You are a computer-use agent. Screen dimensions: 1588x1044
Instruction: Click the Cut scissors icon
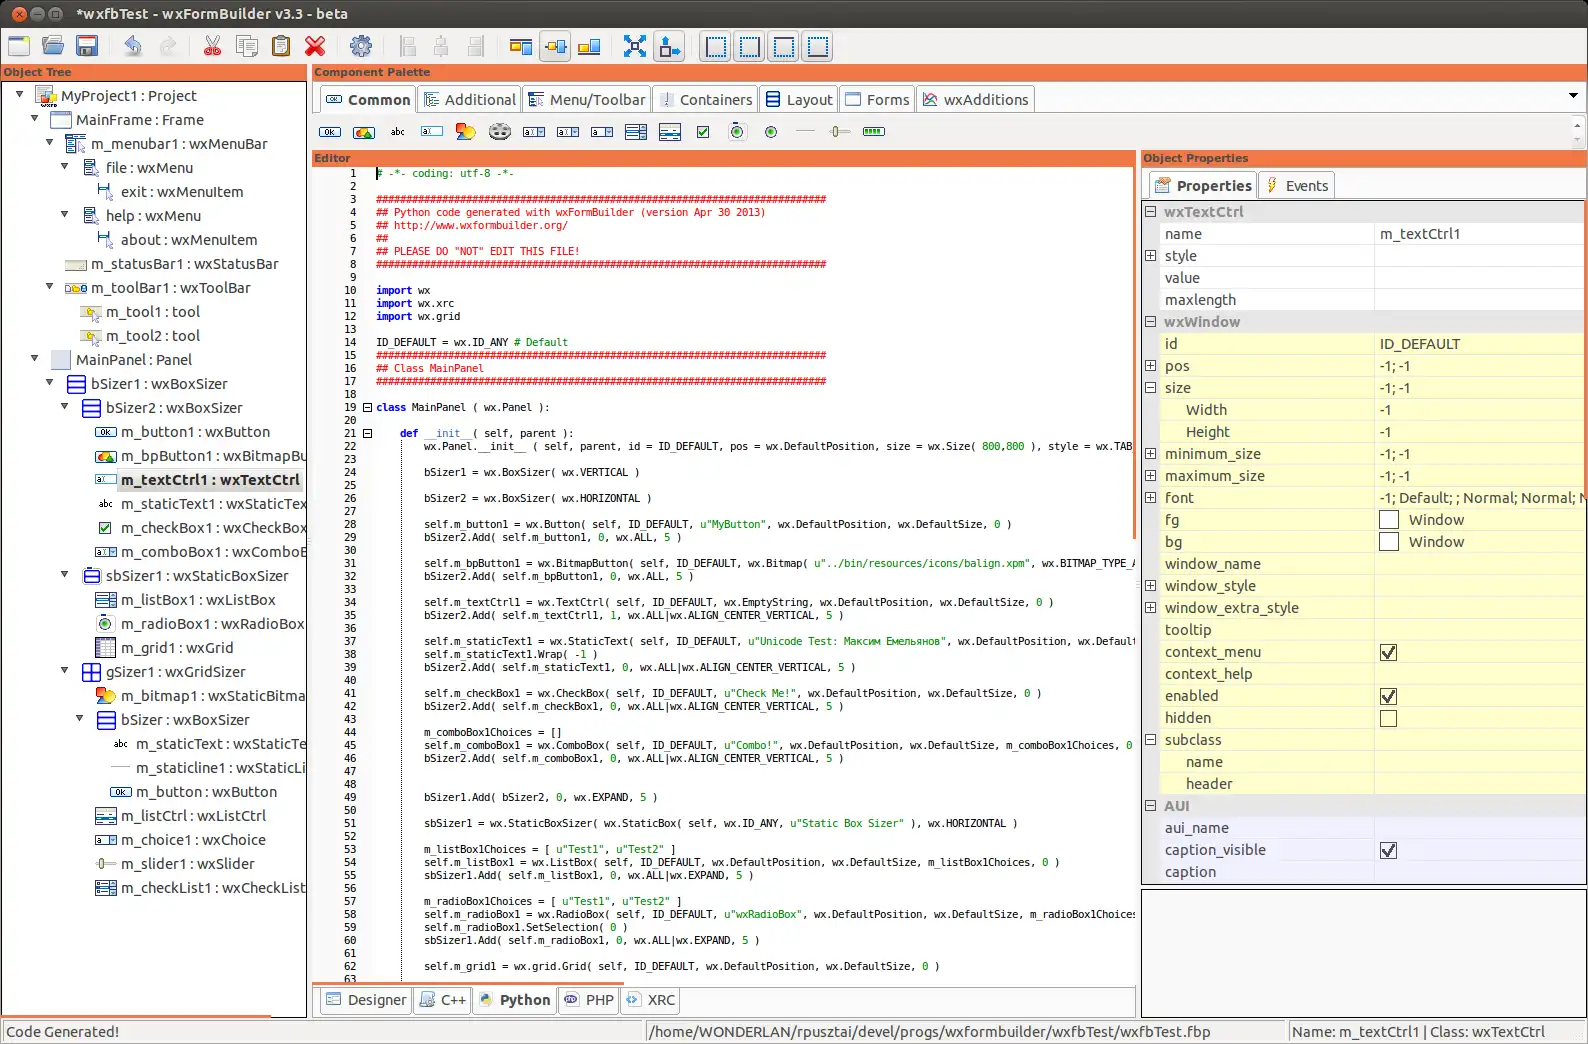pyautogui.click(x=212, y=46)
